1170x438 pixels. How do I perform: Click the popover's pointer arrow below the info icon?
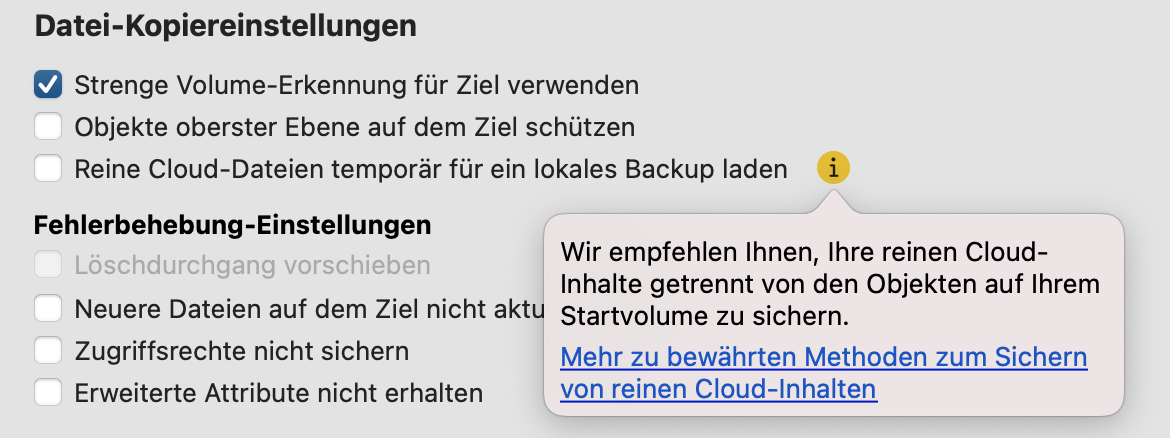tap(833, 202)
